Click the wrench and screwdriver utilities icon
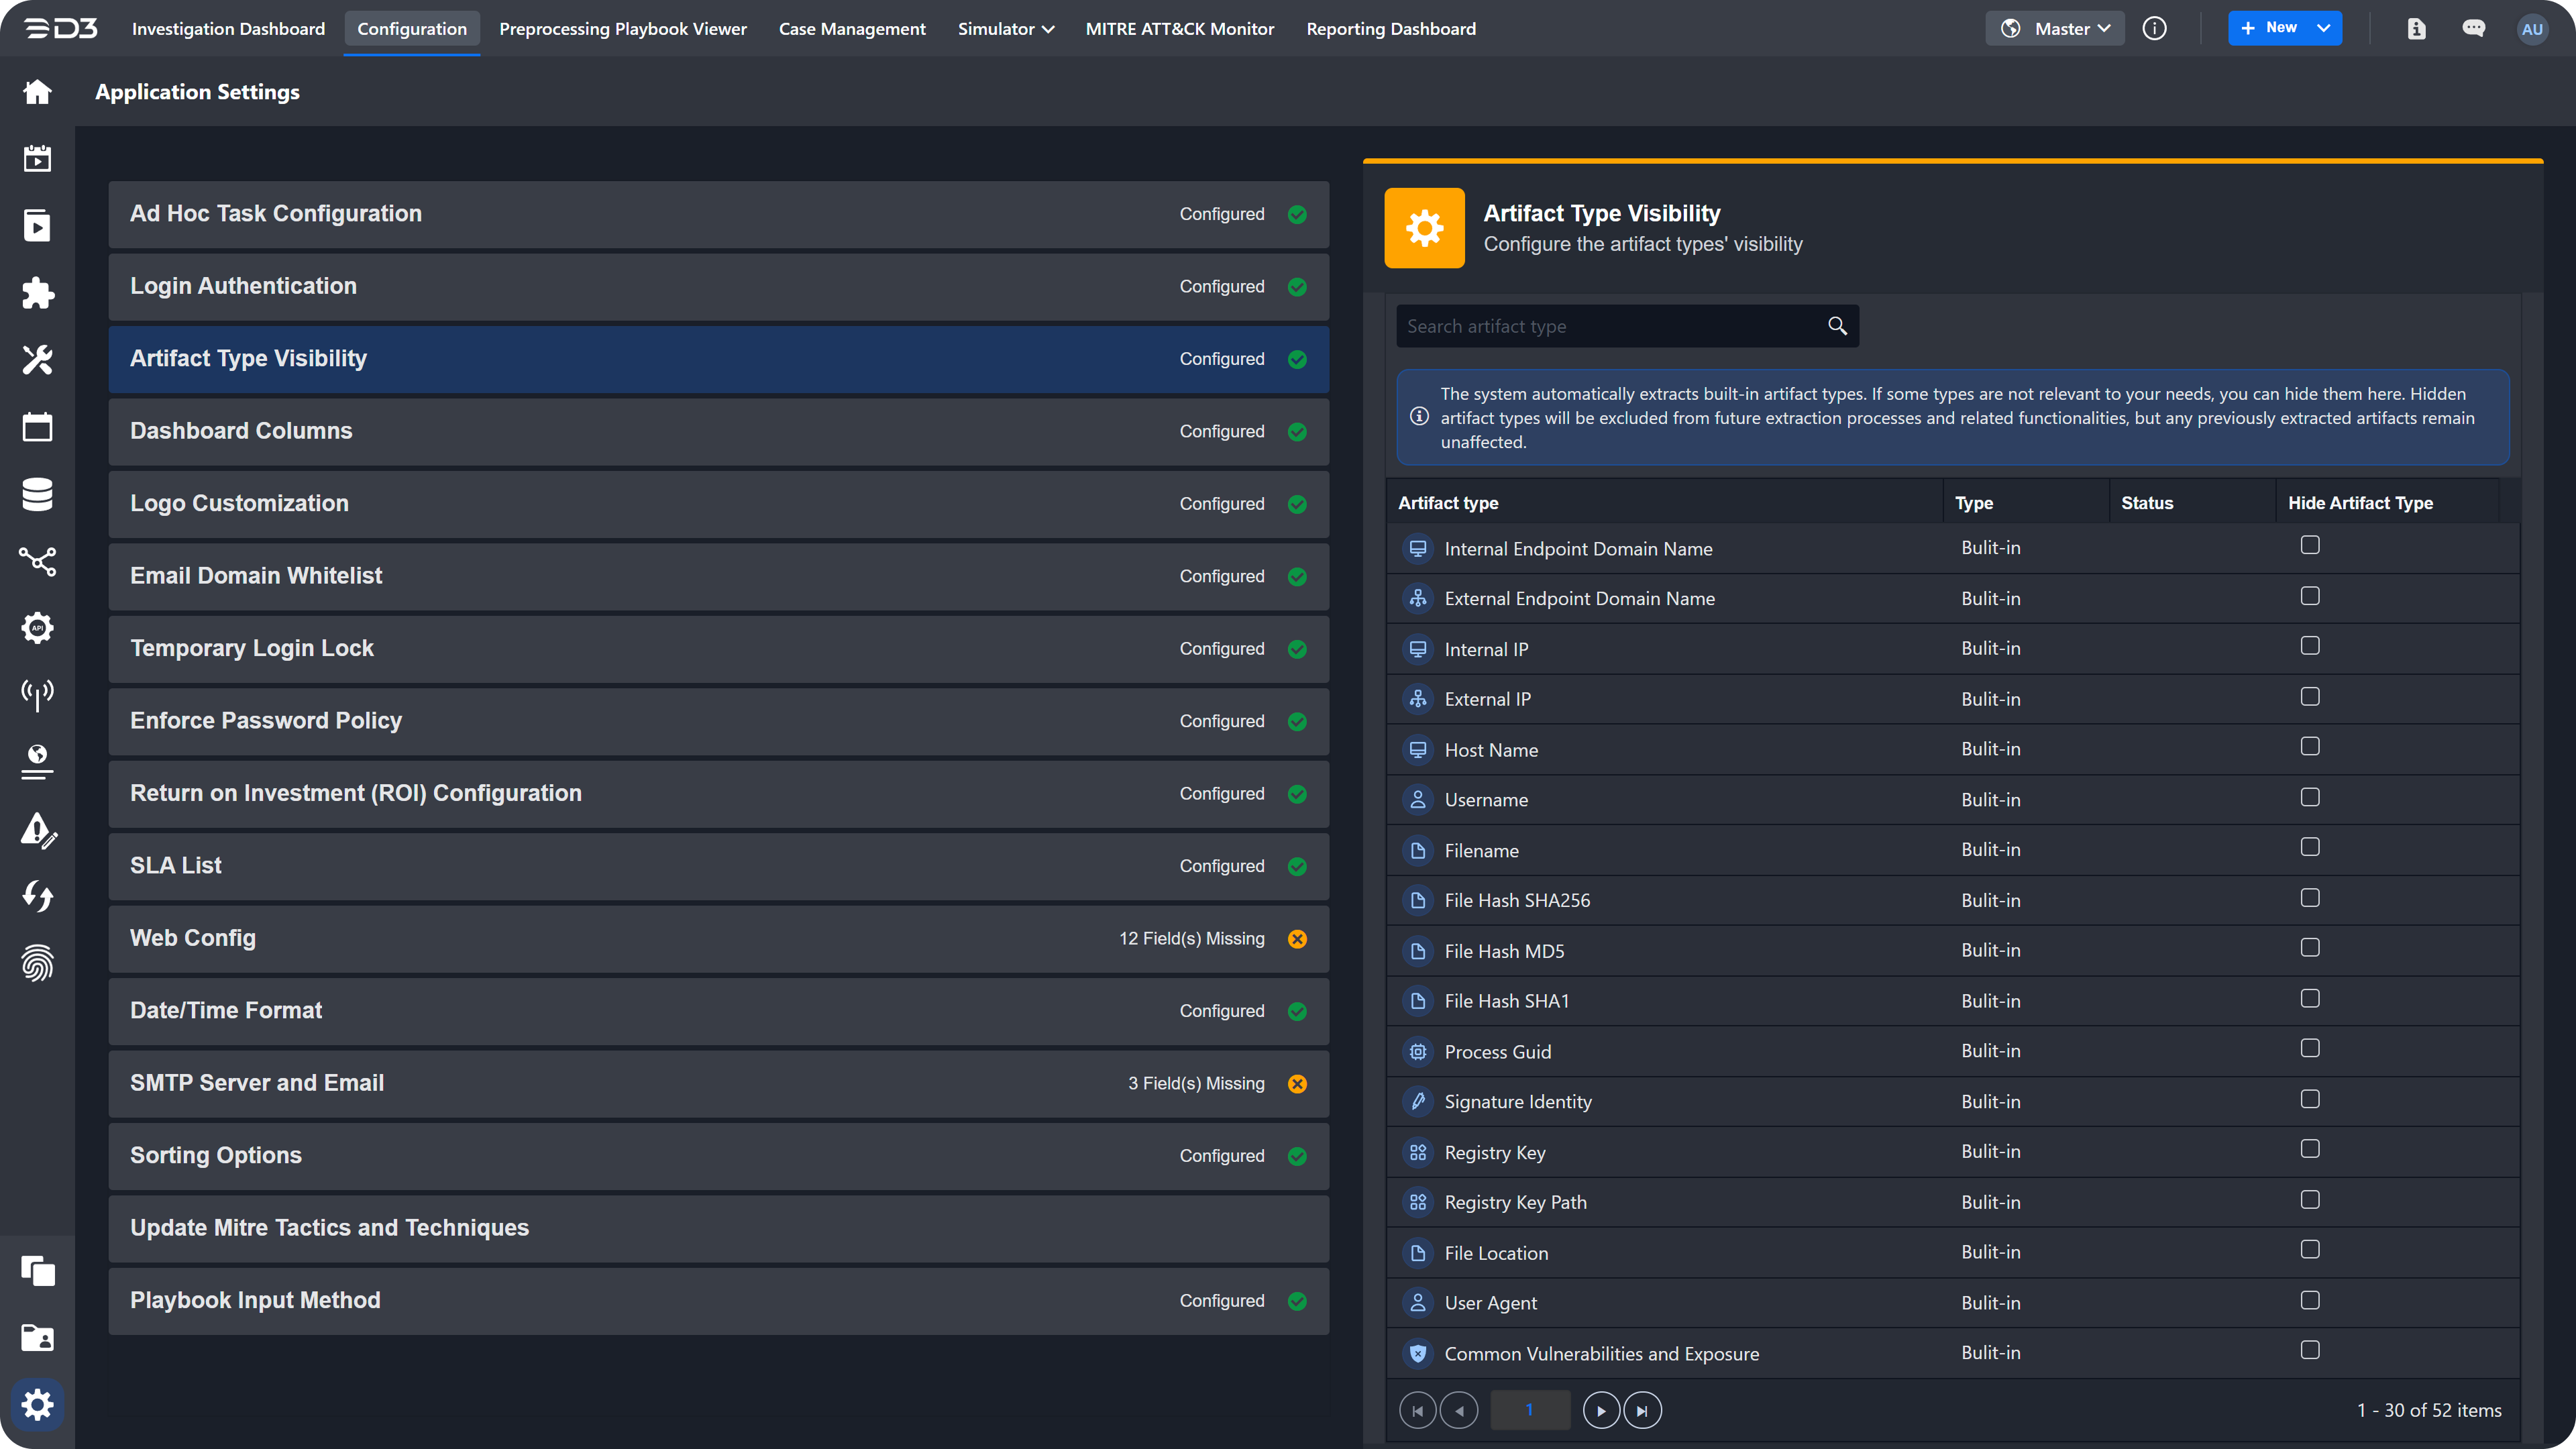The height and width of the screenshot is (1449, 2576). click(x=37, y=360)
